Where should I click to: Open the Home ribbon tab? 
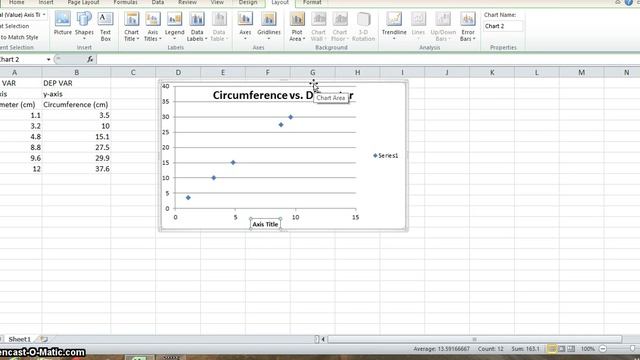17,2
